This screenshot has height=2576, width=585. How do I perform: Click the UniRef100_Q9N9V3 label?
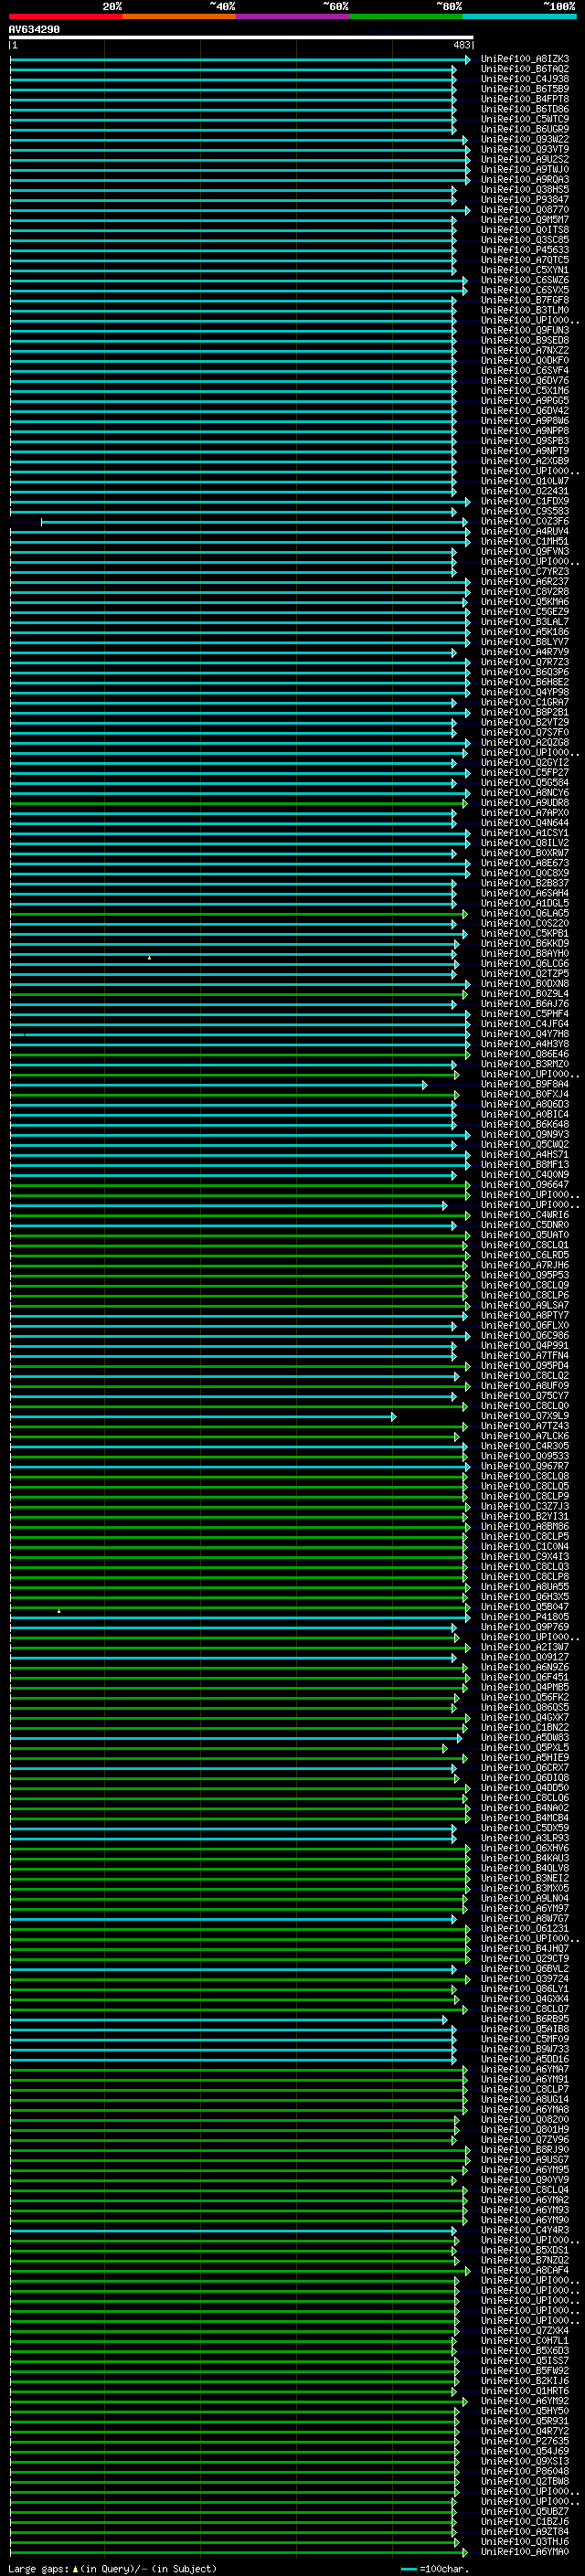coord(525,1134)
